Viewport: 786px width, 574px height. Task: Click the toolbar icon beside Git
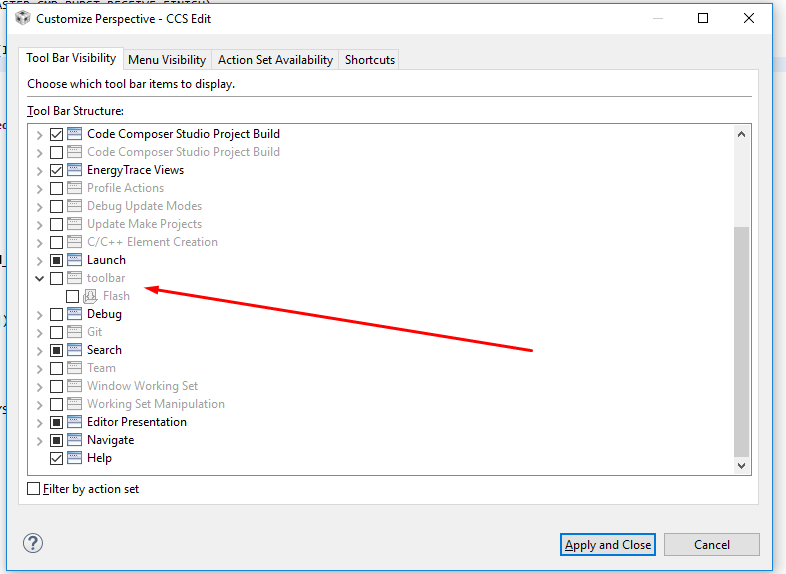pyautogui.click(x=74, y=332)
